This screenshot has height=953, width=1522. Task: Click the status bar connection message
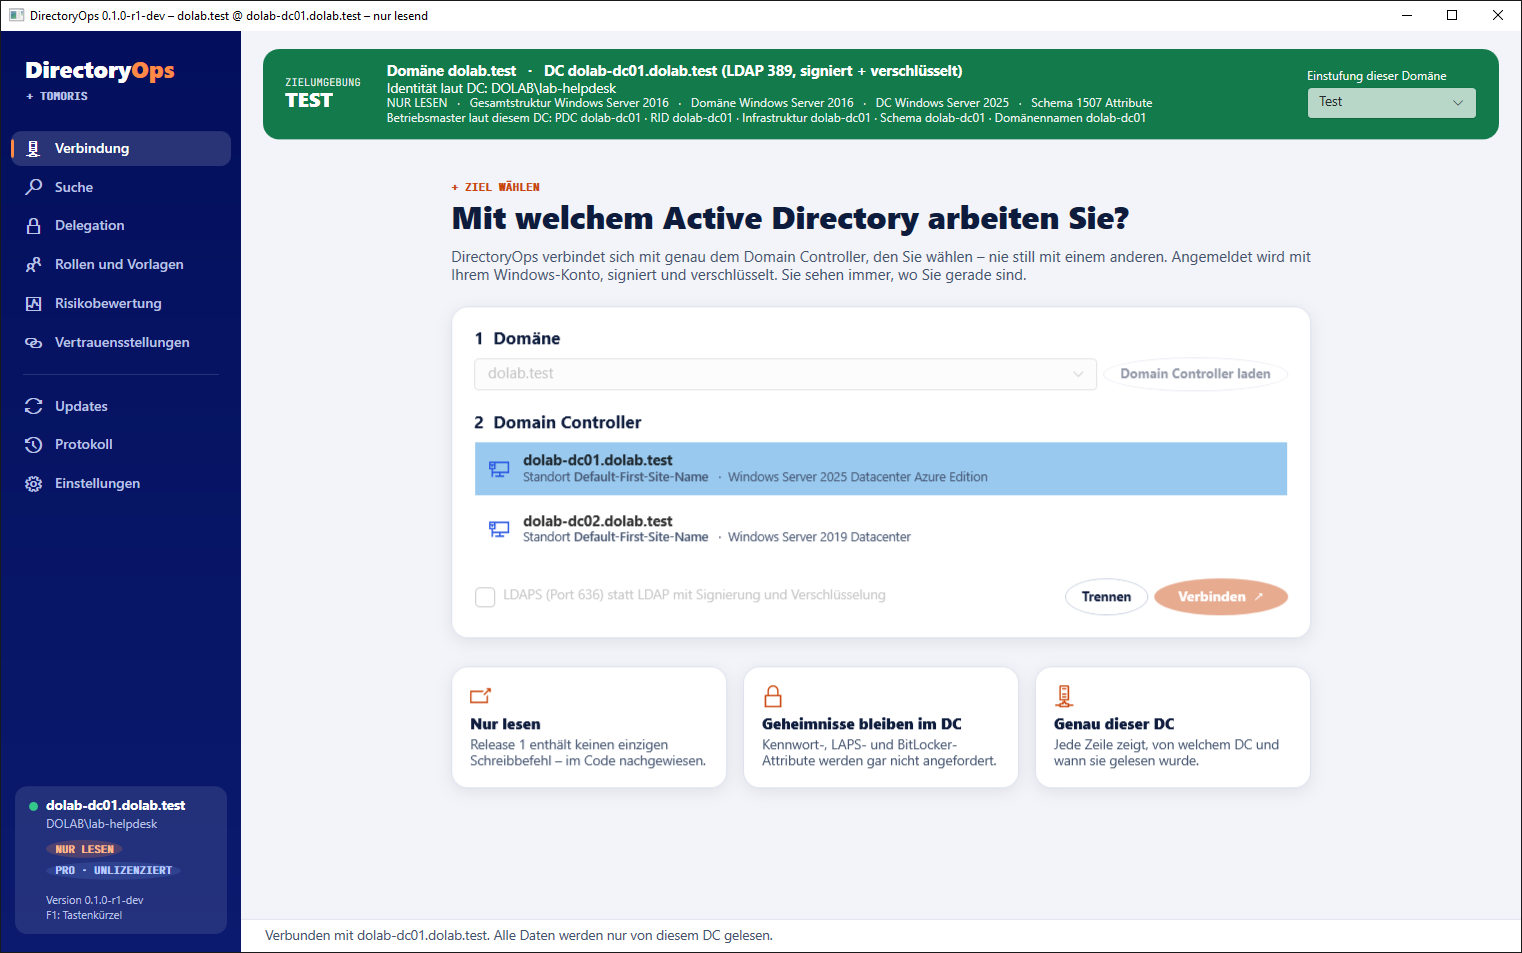(x=519, y=936)
